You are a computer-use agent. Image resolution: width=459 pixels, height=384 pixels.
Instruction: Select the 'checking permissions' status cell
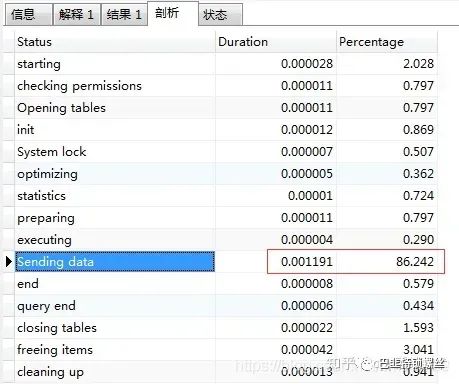115,86
